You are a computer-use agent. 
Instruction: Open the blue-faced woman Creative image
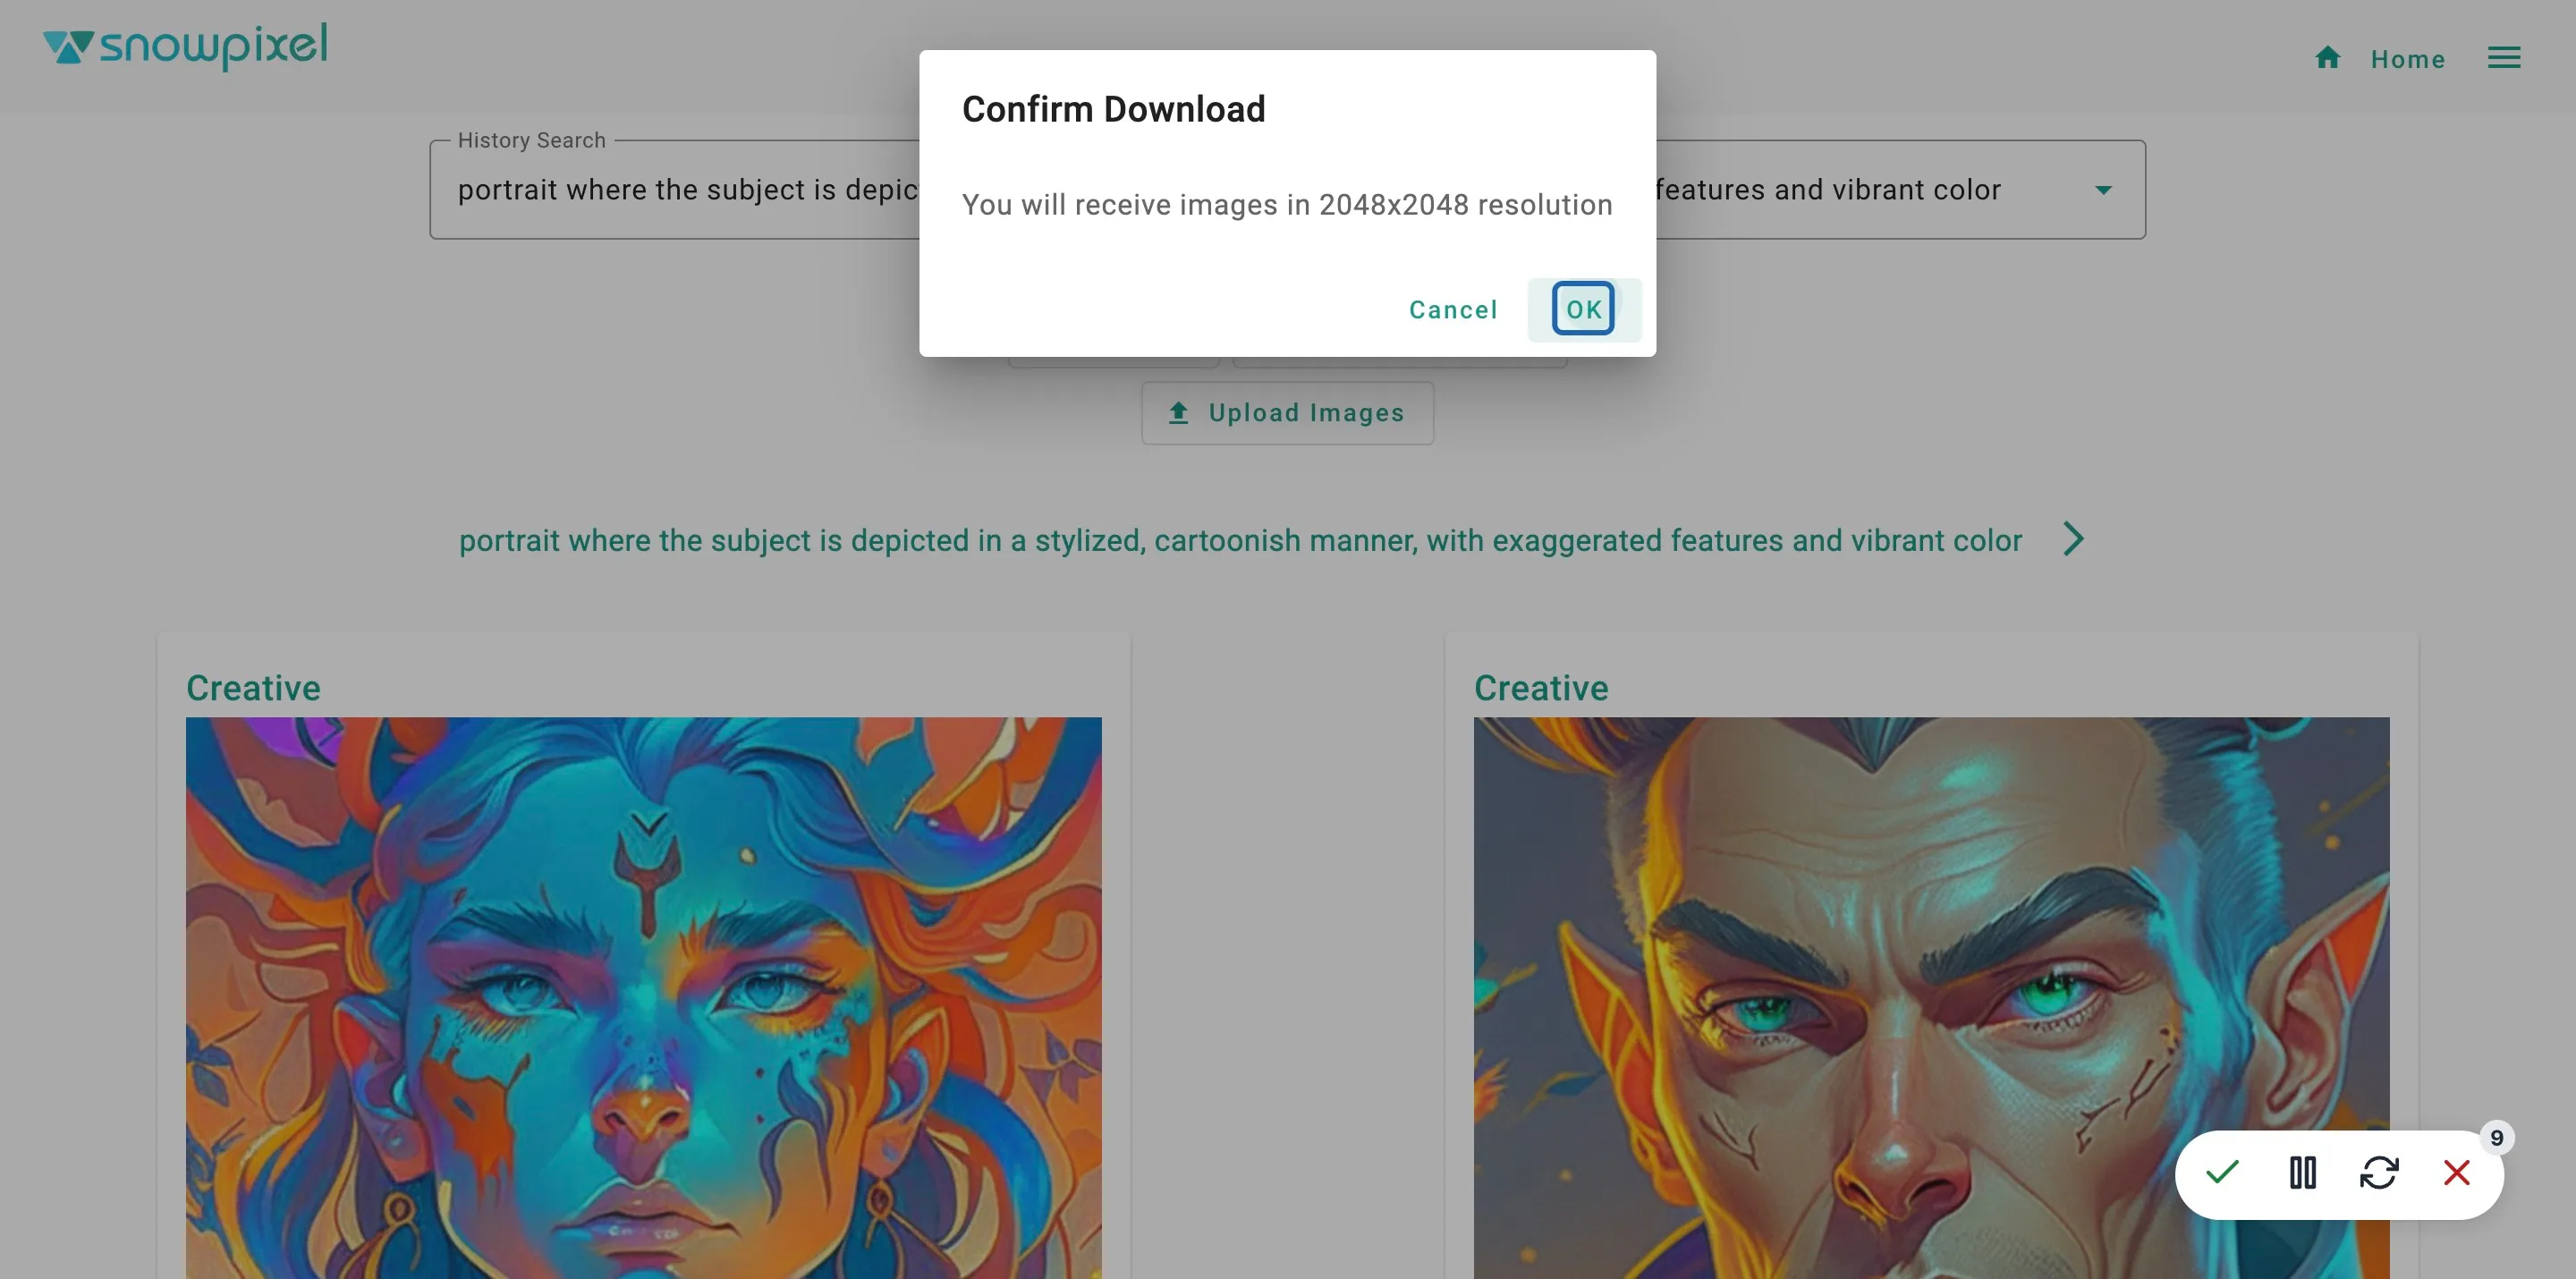tap(643, 997)
